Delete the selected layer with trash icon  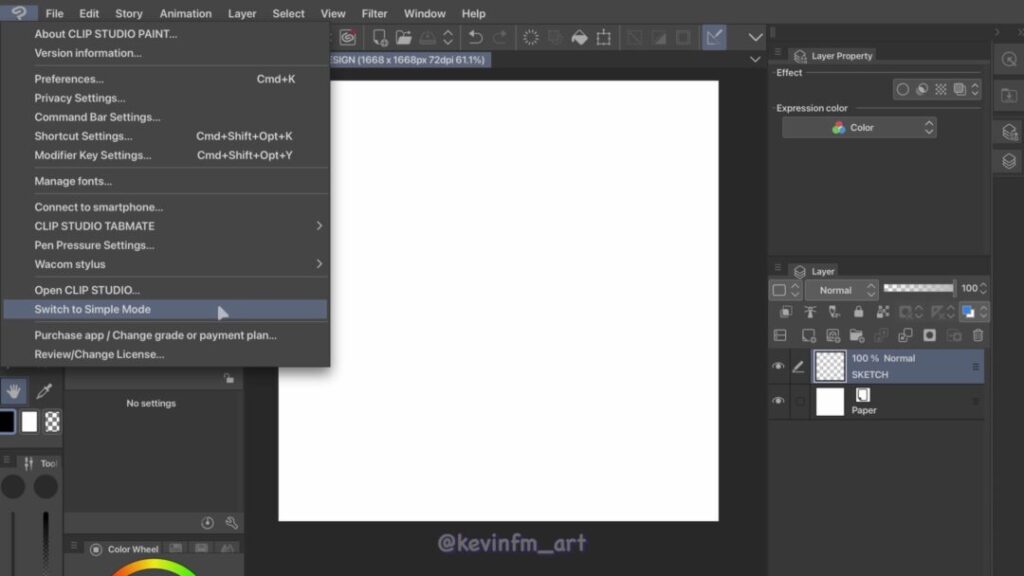(978, 336)
